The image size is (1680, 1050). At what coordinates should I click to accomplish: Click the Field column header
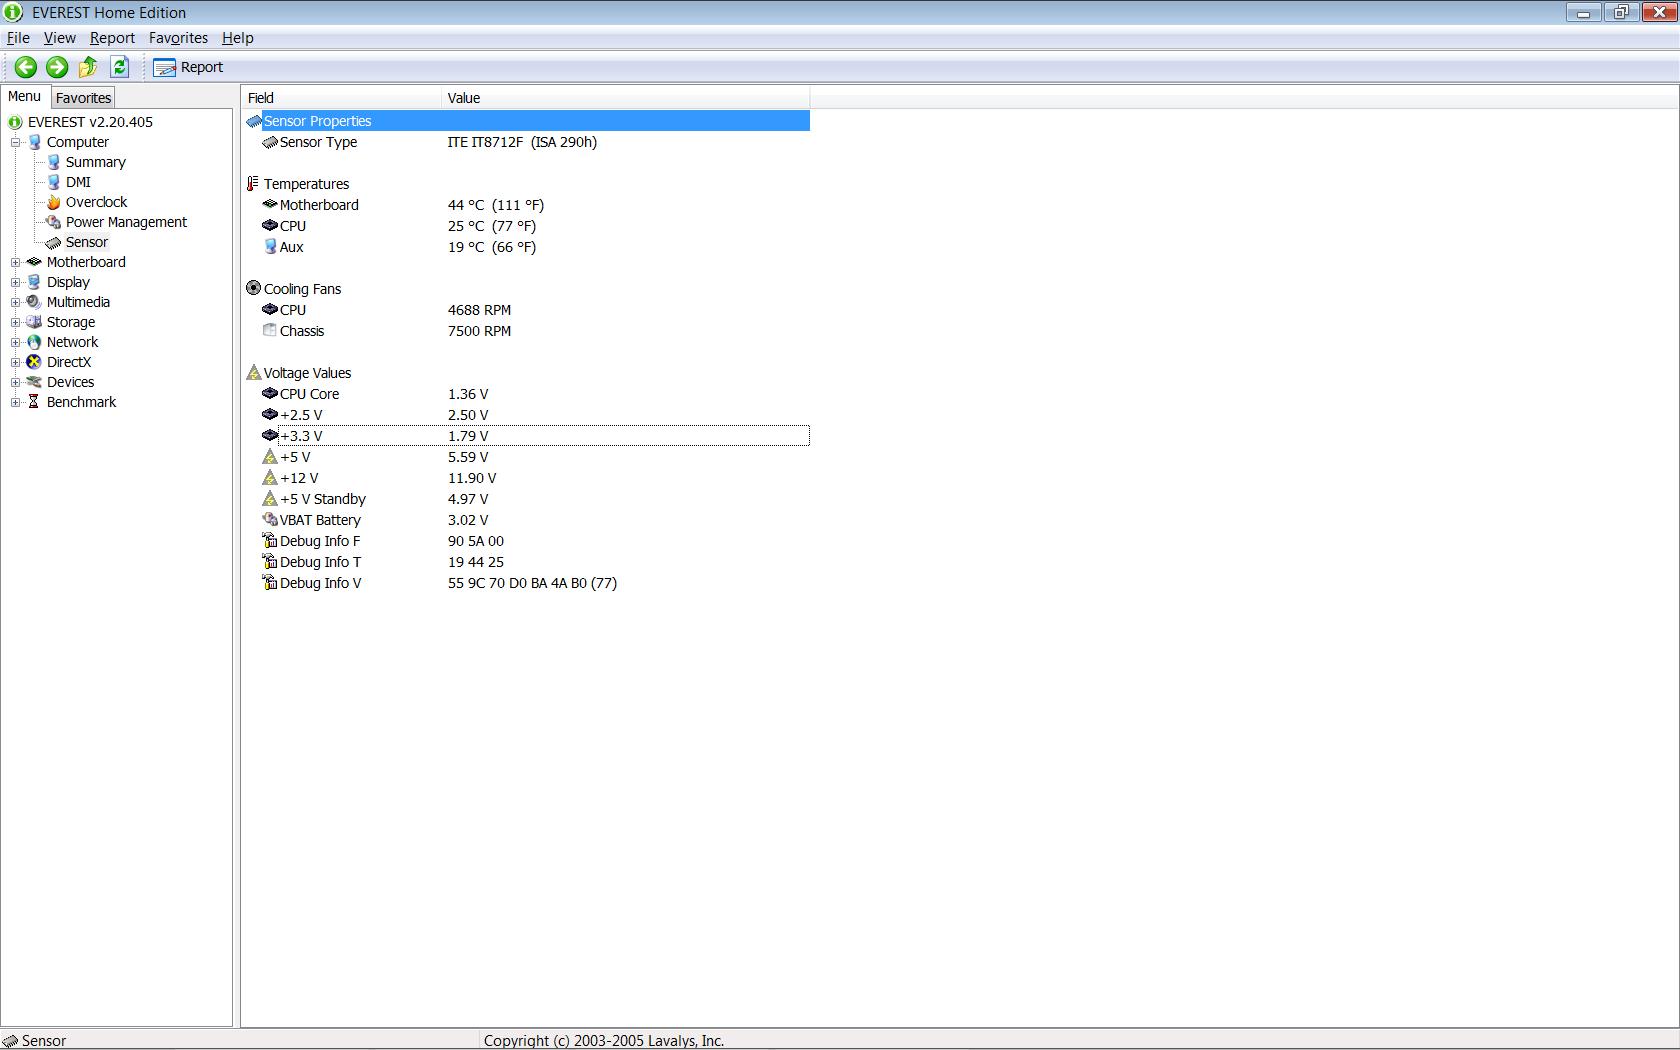tap(341, 98)
